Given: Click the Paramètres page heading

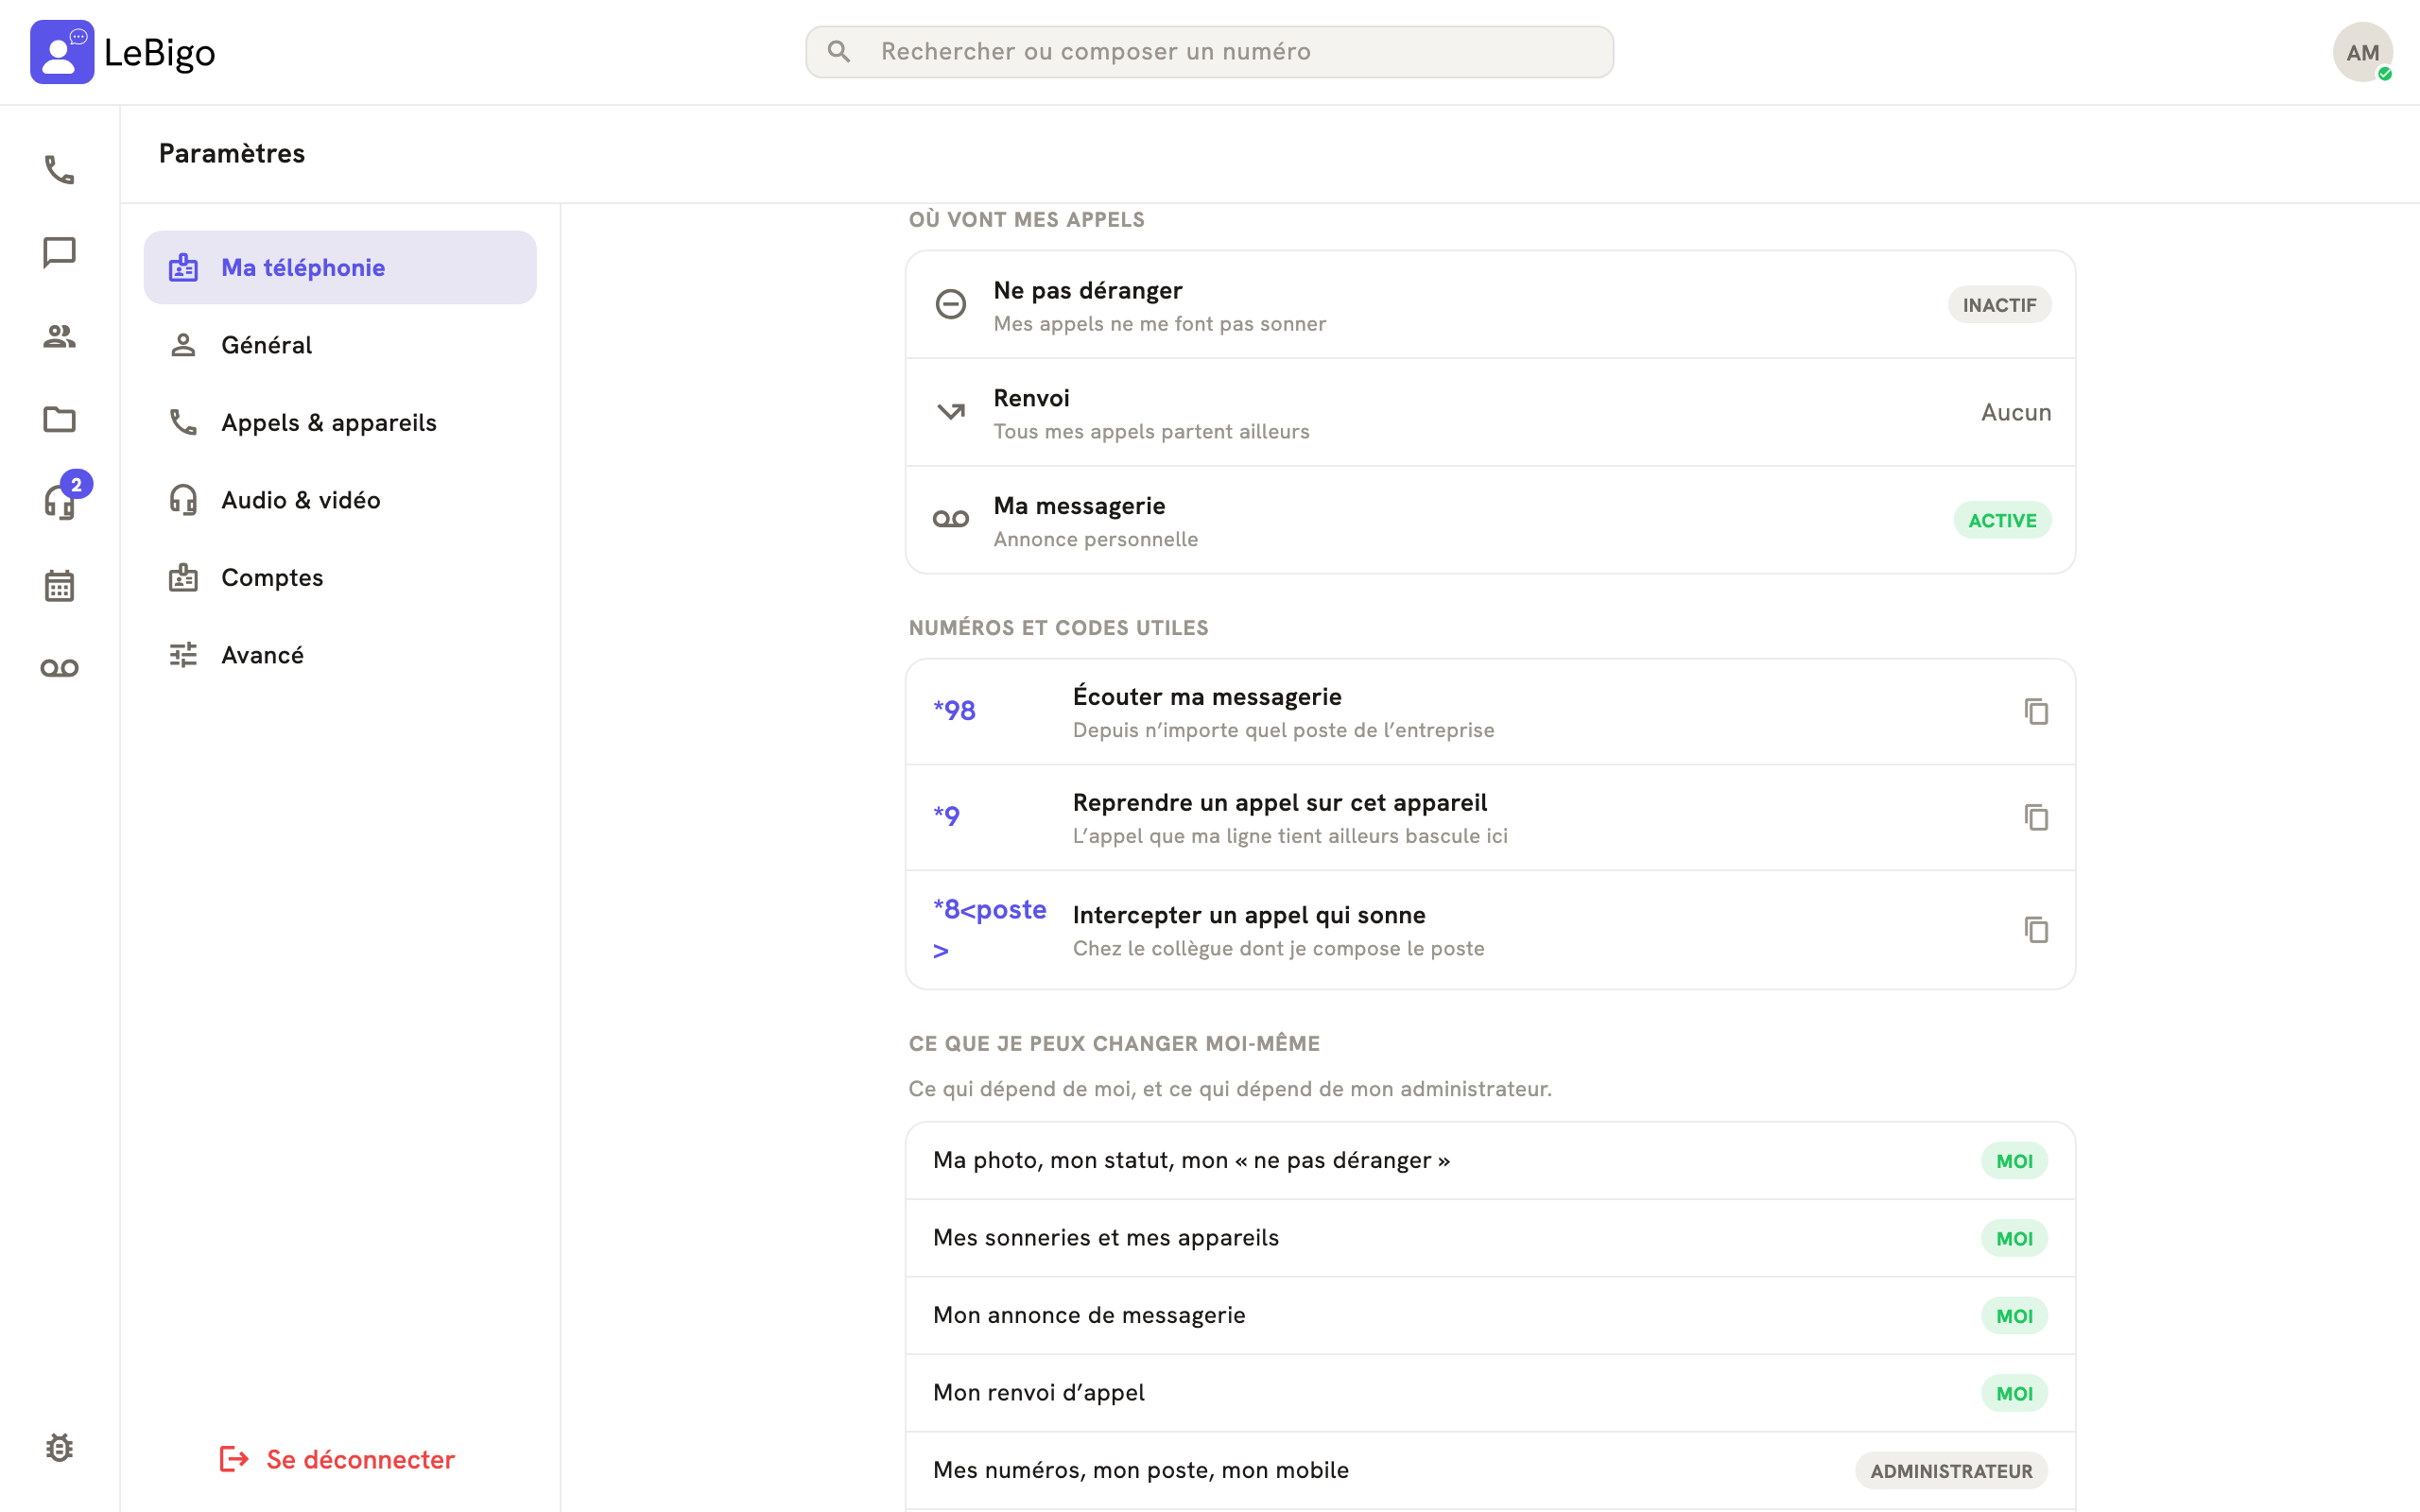Looking at the screenshot, I should pos(232,153).
